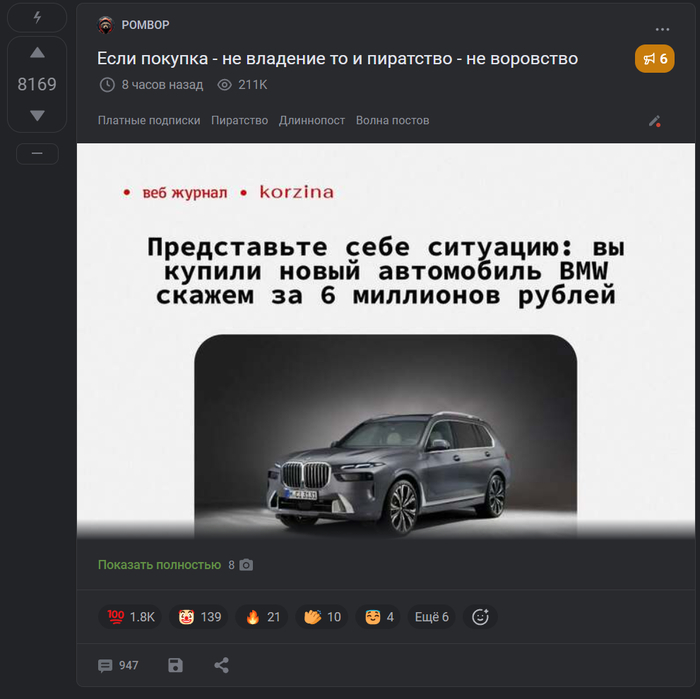Downvote the post with the down arrow

coord(37,116)
